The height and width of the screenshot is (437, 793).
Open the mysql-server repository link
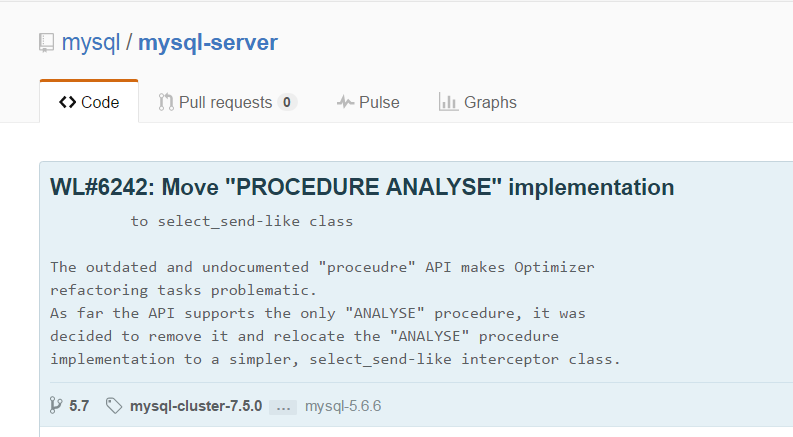point(208,42)
